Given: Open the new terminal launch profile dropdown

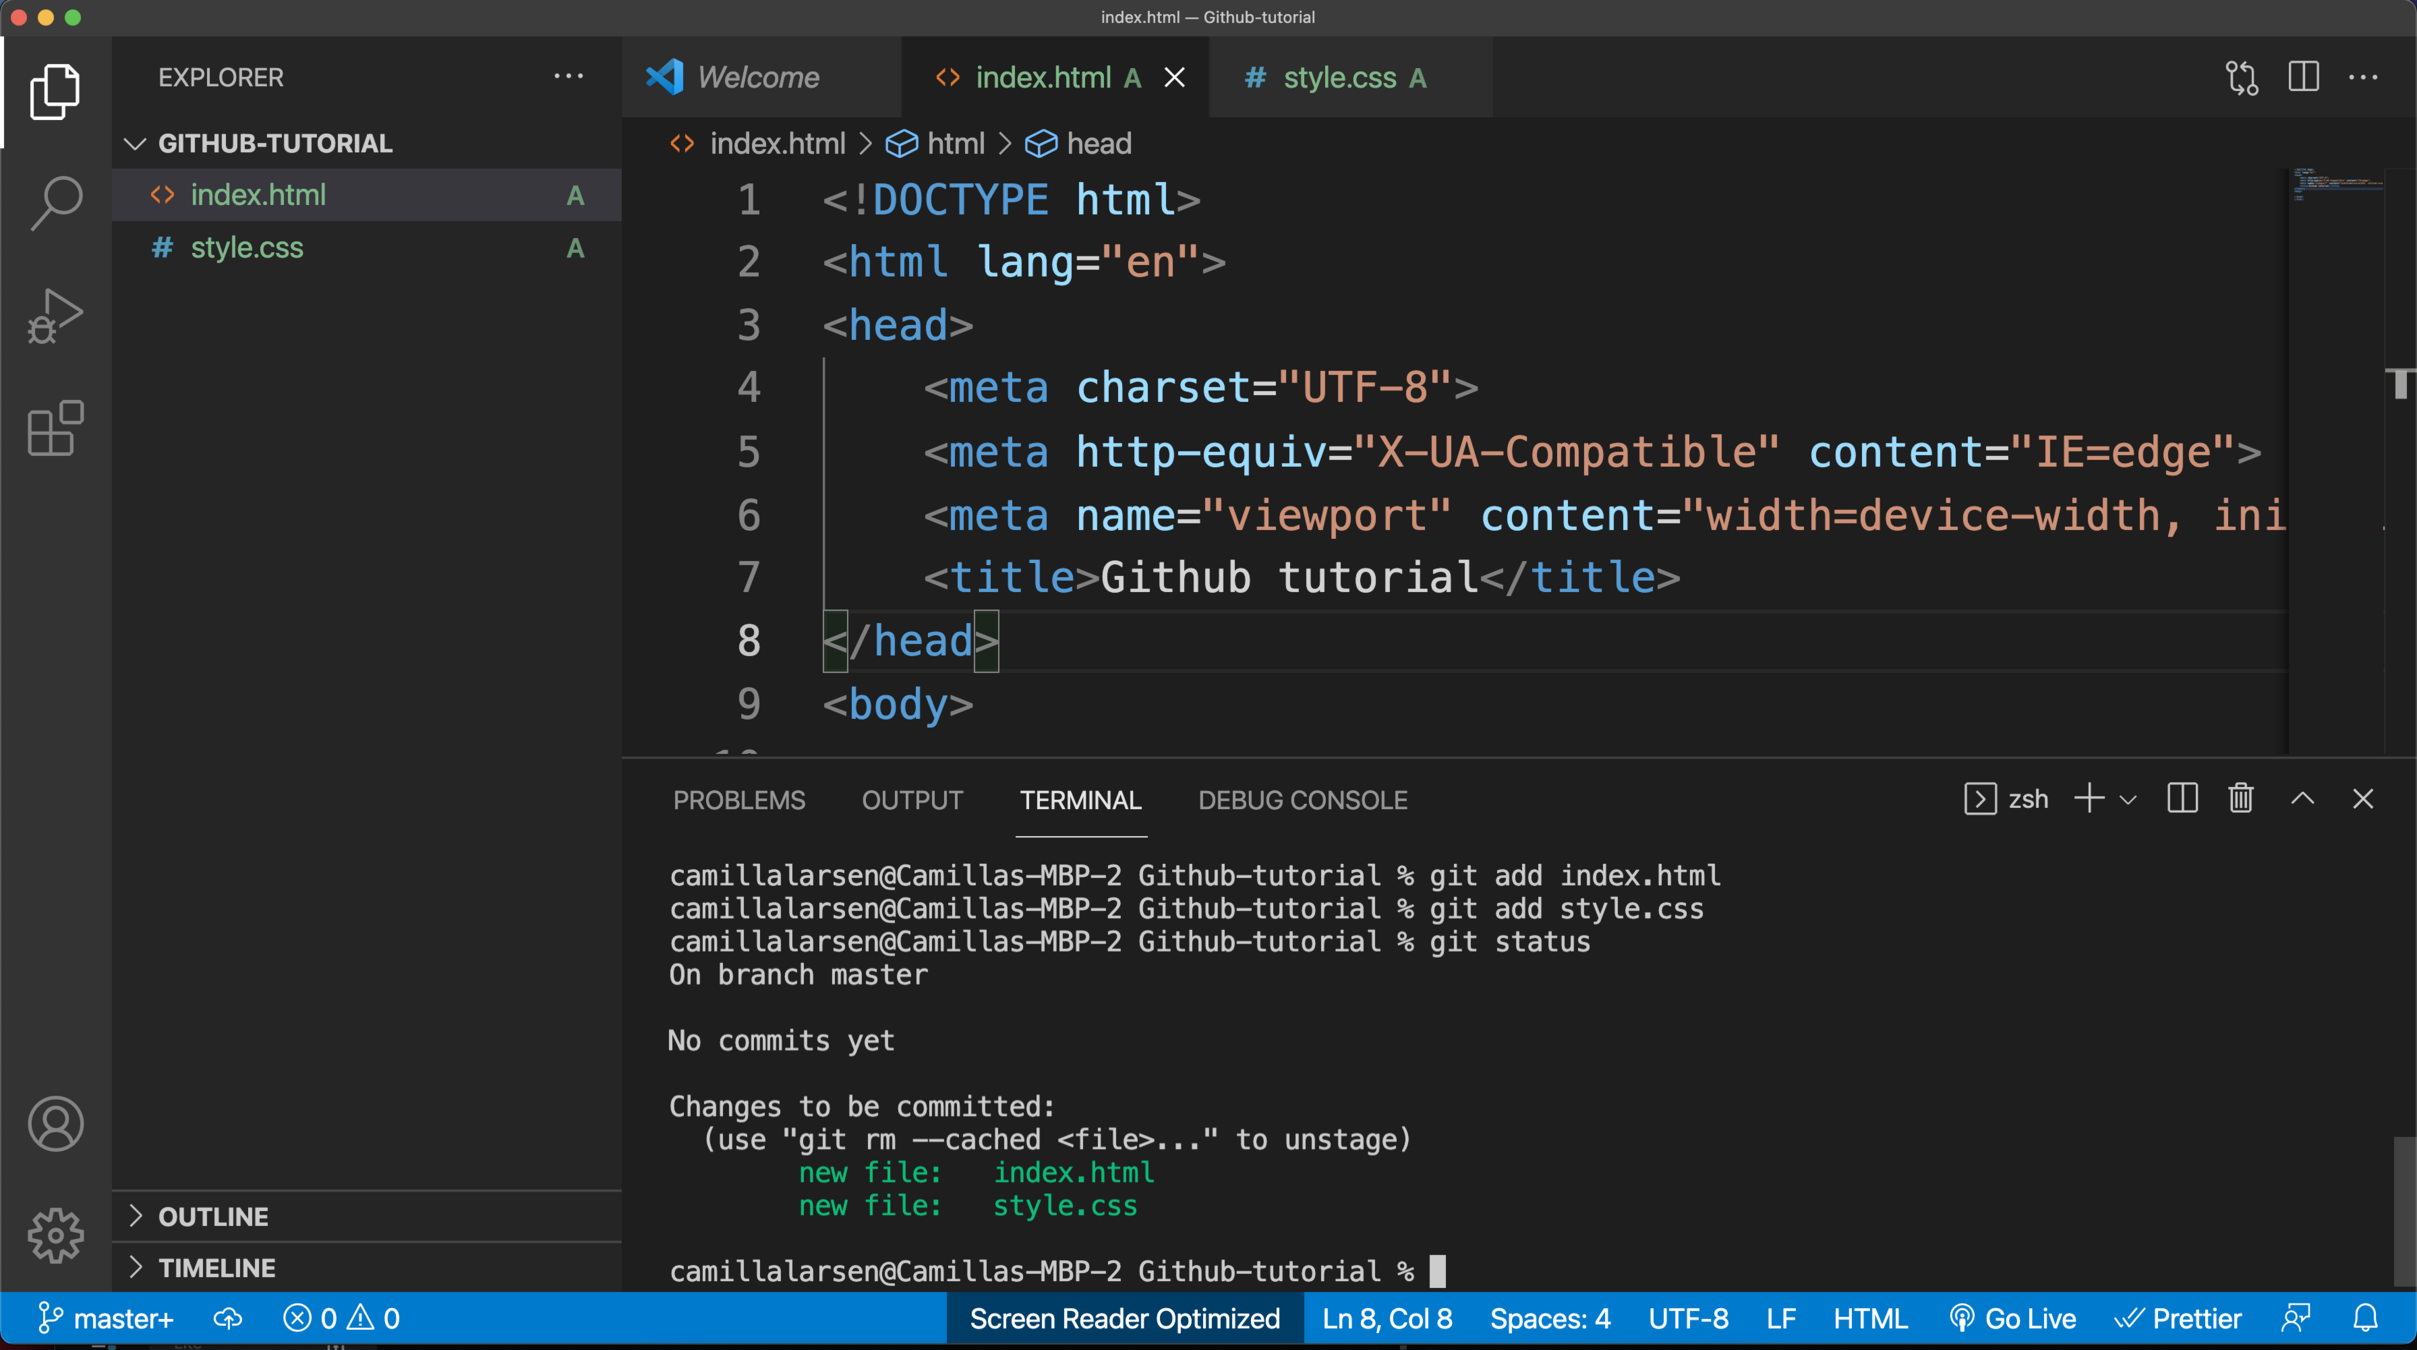Looking at the screenshot, I should [x=2128, y=800].
